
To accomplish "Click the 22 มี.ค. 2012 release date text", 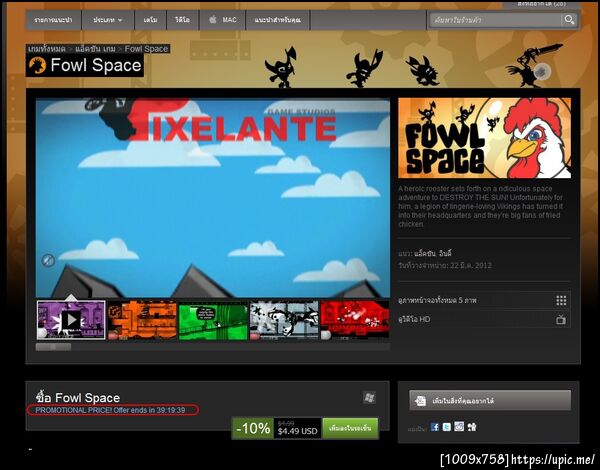I will (x=471, y=266).
